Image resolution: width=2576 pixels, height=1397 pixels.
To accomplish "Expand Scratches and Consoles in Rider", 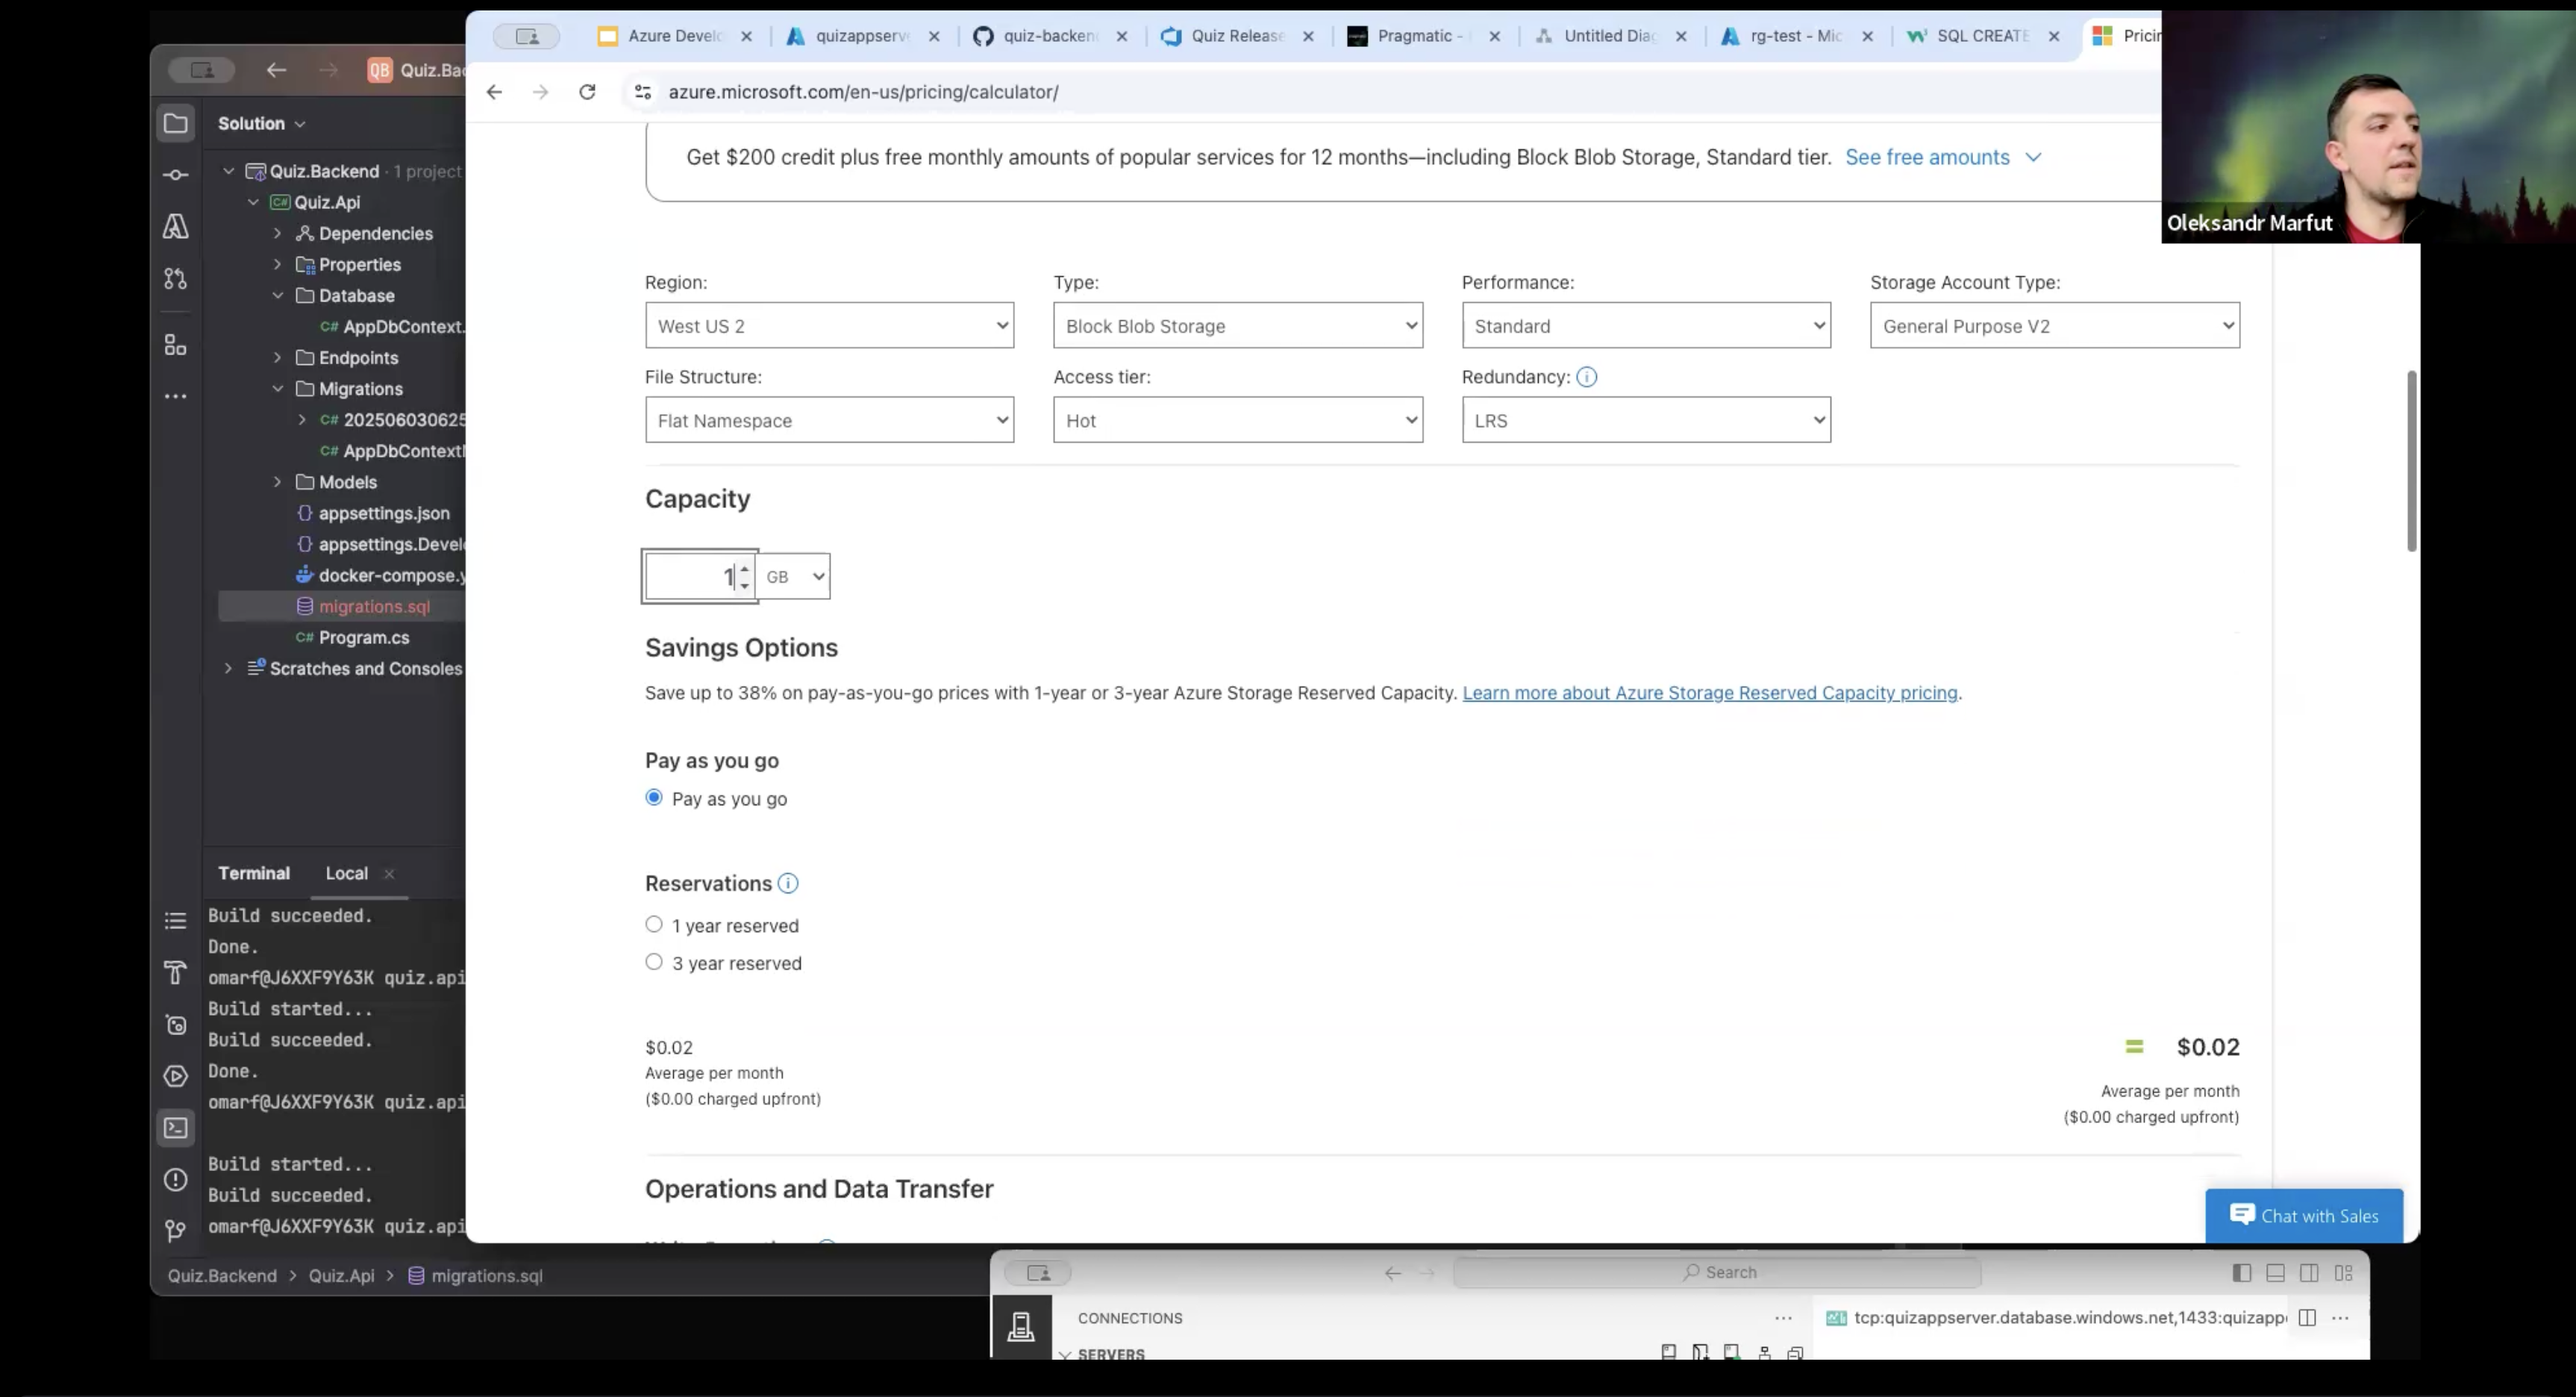I will coord(228,668).
